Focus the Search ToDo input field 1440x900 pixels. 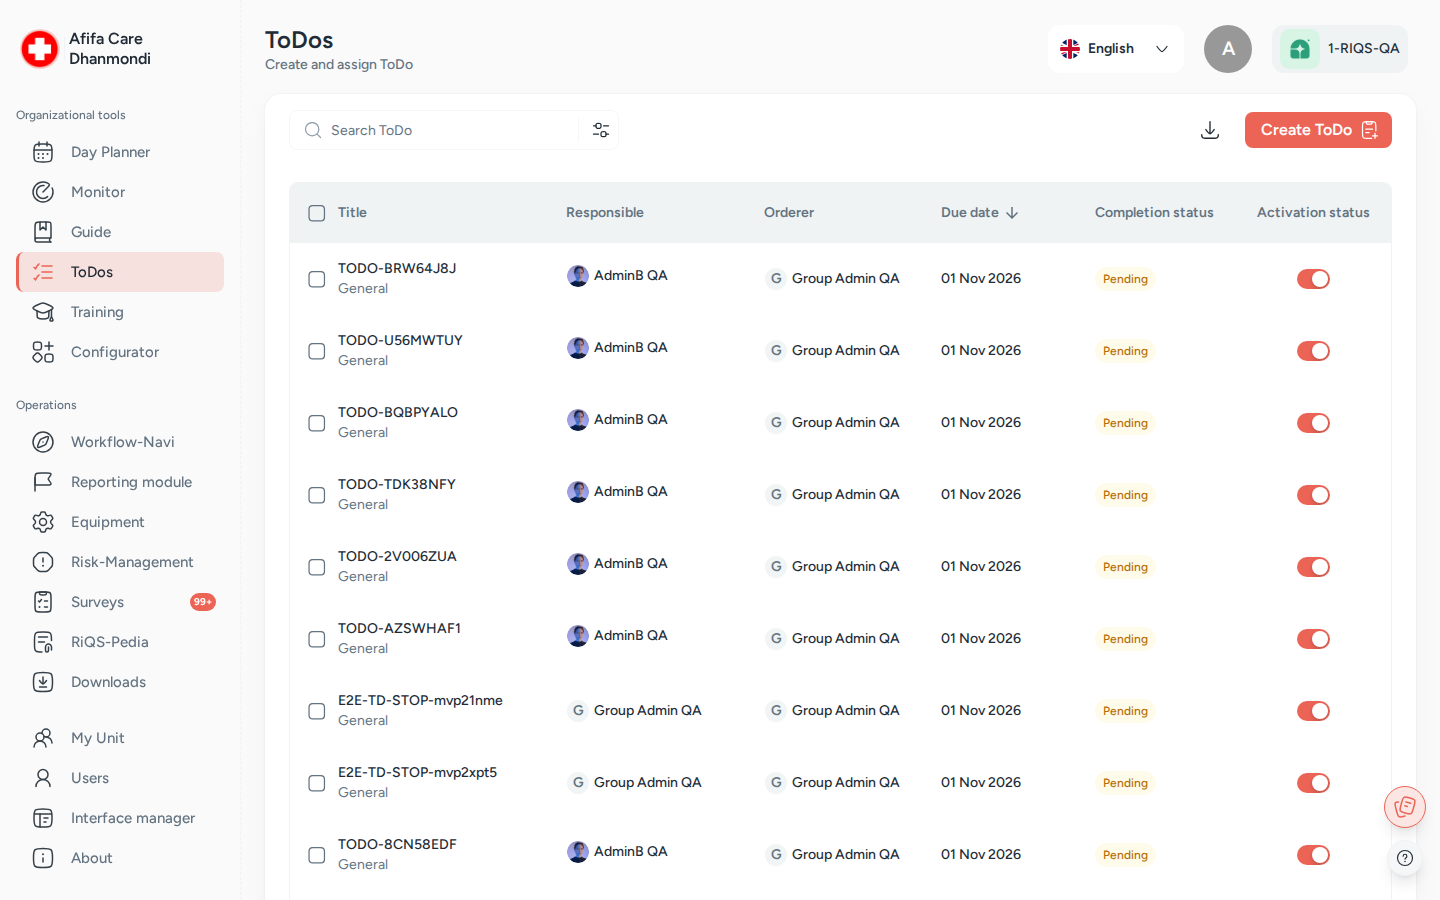pos(453,130)
